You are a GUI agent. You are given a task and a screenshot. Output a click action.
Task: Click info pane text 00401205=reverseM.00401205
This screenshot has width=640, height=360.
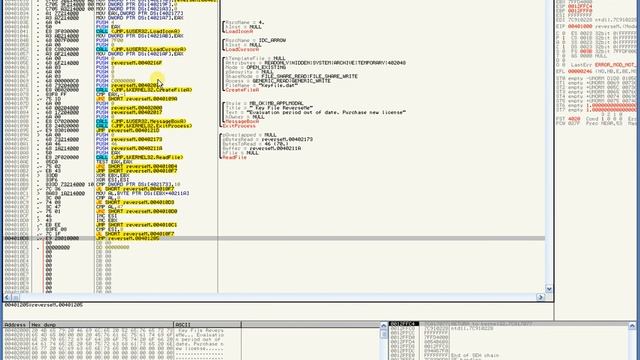pyautogui.click(x=44, y=305)
